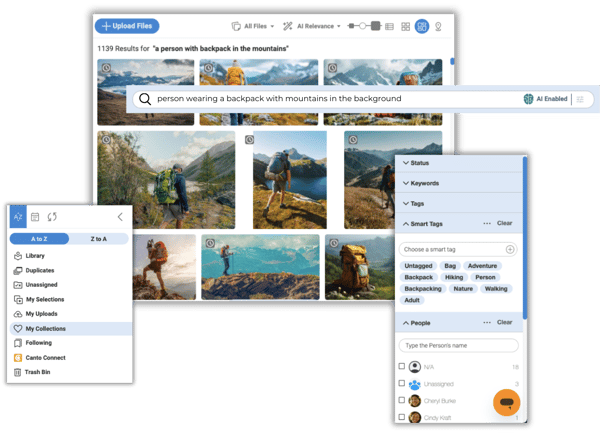The image size is (600, 444).
Task: Tick the Cheryl Burke checkbox
Action: [402, 400]
